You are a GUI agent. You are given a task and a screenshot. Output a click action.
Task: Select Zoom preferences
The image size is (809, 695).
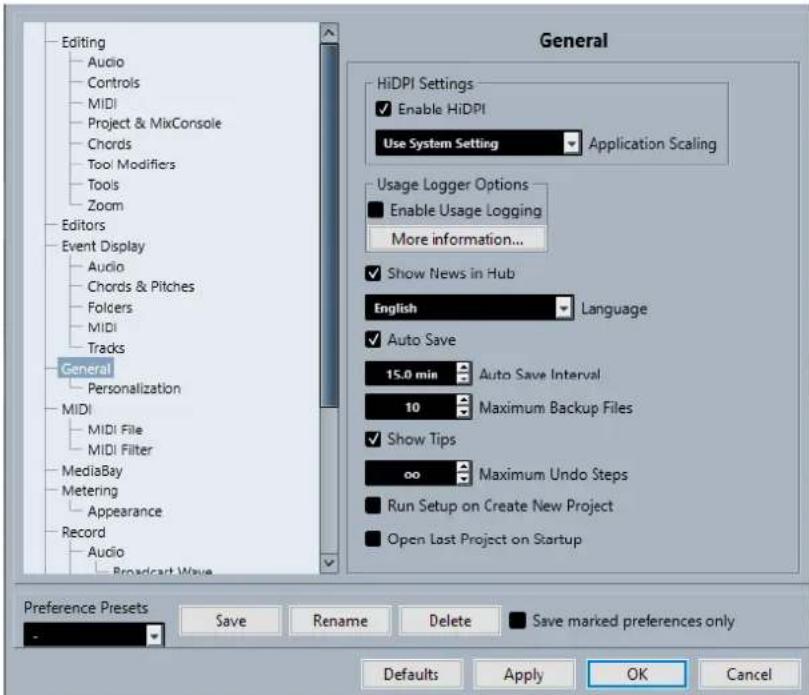[105, 205]
